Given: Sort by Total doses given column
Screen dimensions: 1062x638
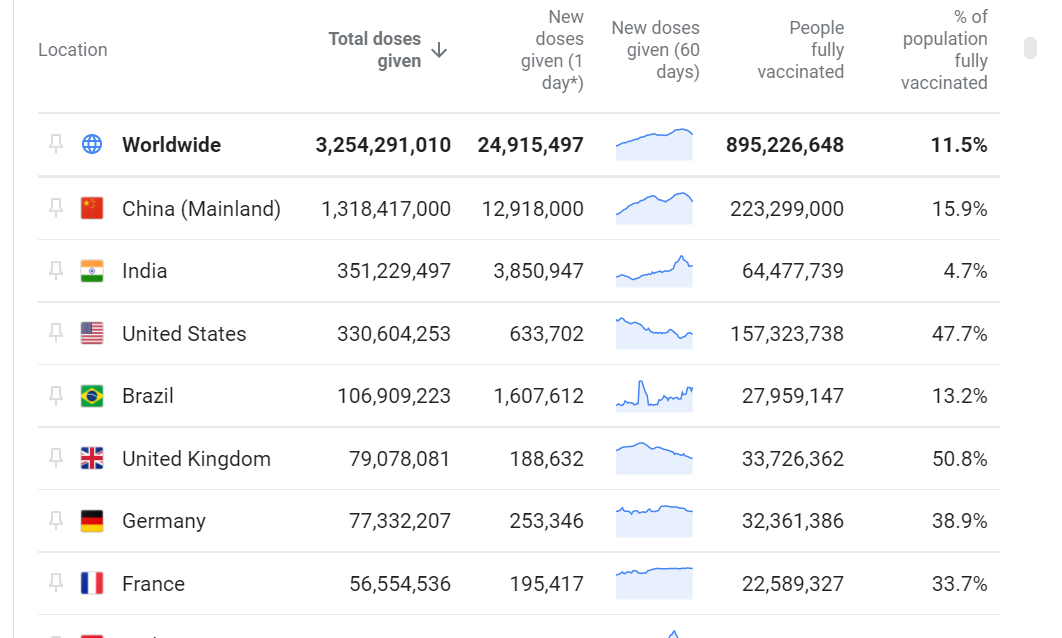Looking at the screenshot, I should pos(375,49).
